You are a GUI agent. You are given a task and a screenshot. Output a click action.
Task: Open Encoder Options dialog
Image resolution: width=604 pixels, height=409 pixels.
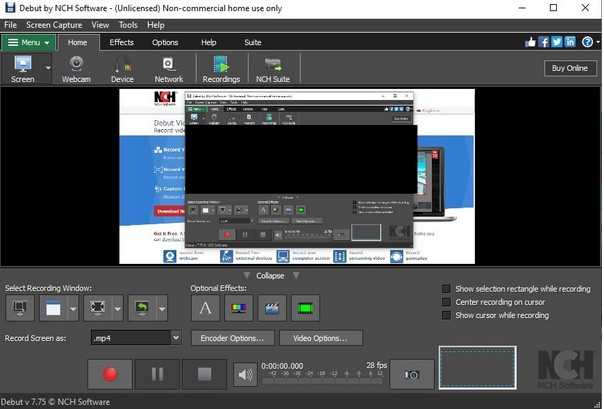point(232,338)
